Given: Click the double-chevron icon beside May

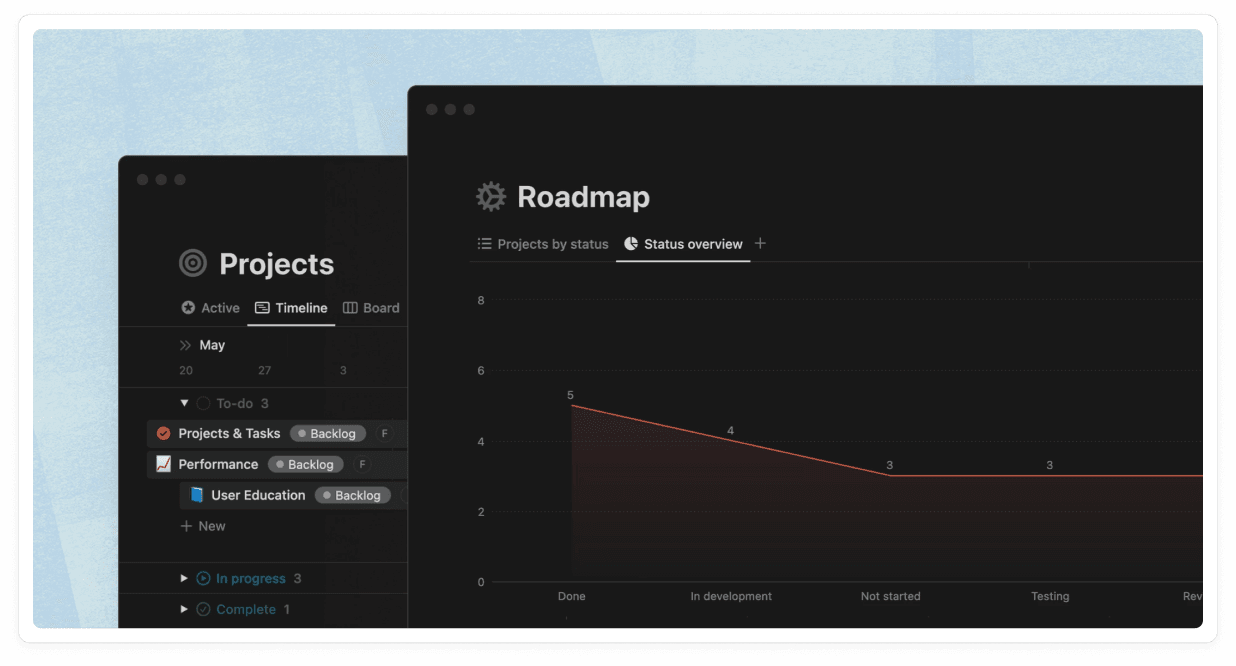Looking at the screenshot, I should [185, 345].
